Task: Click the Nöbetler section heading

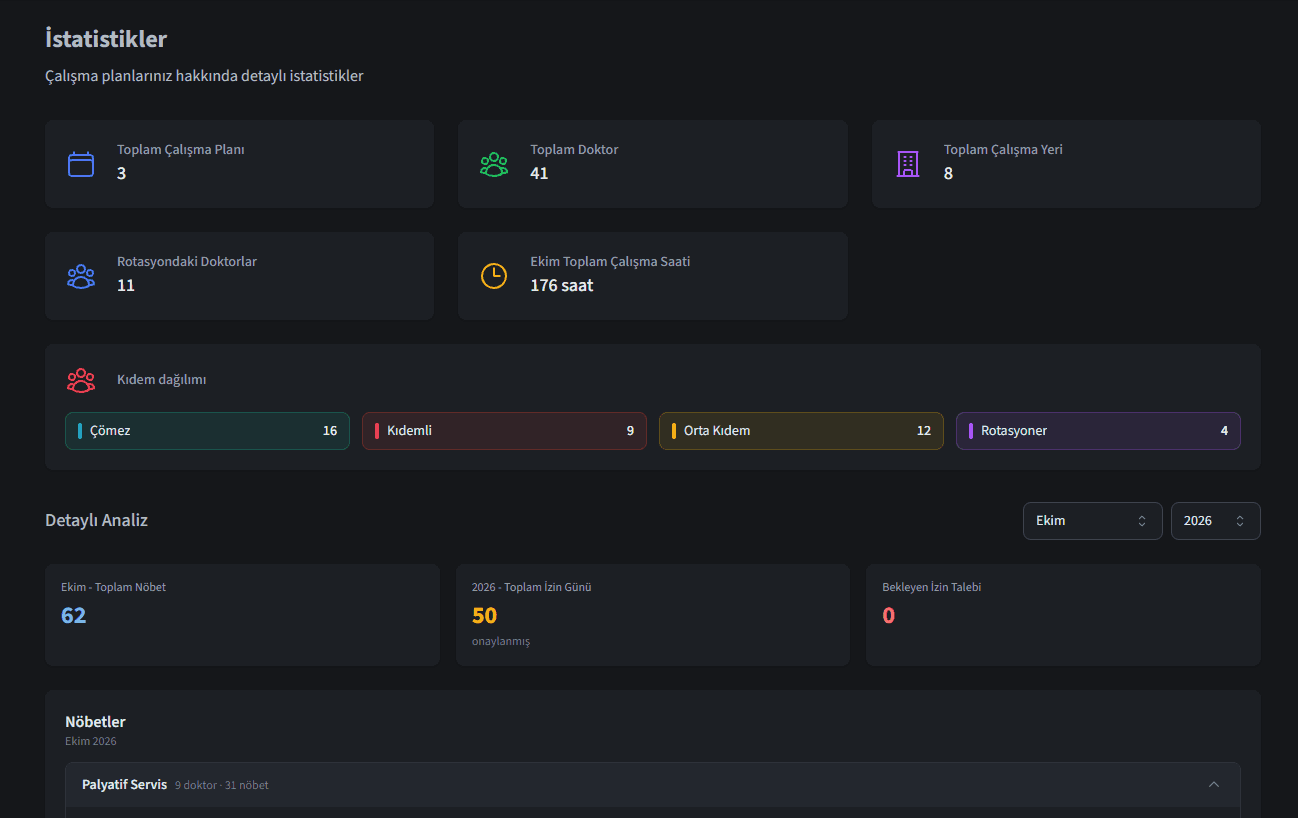Action: tap(95, 722)
